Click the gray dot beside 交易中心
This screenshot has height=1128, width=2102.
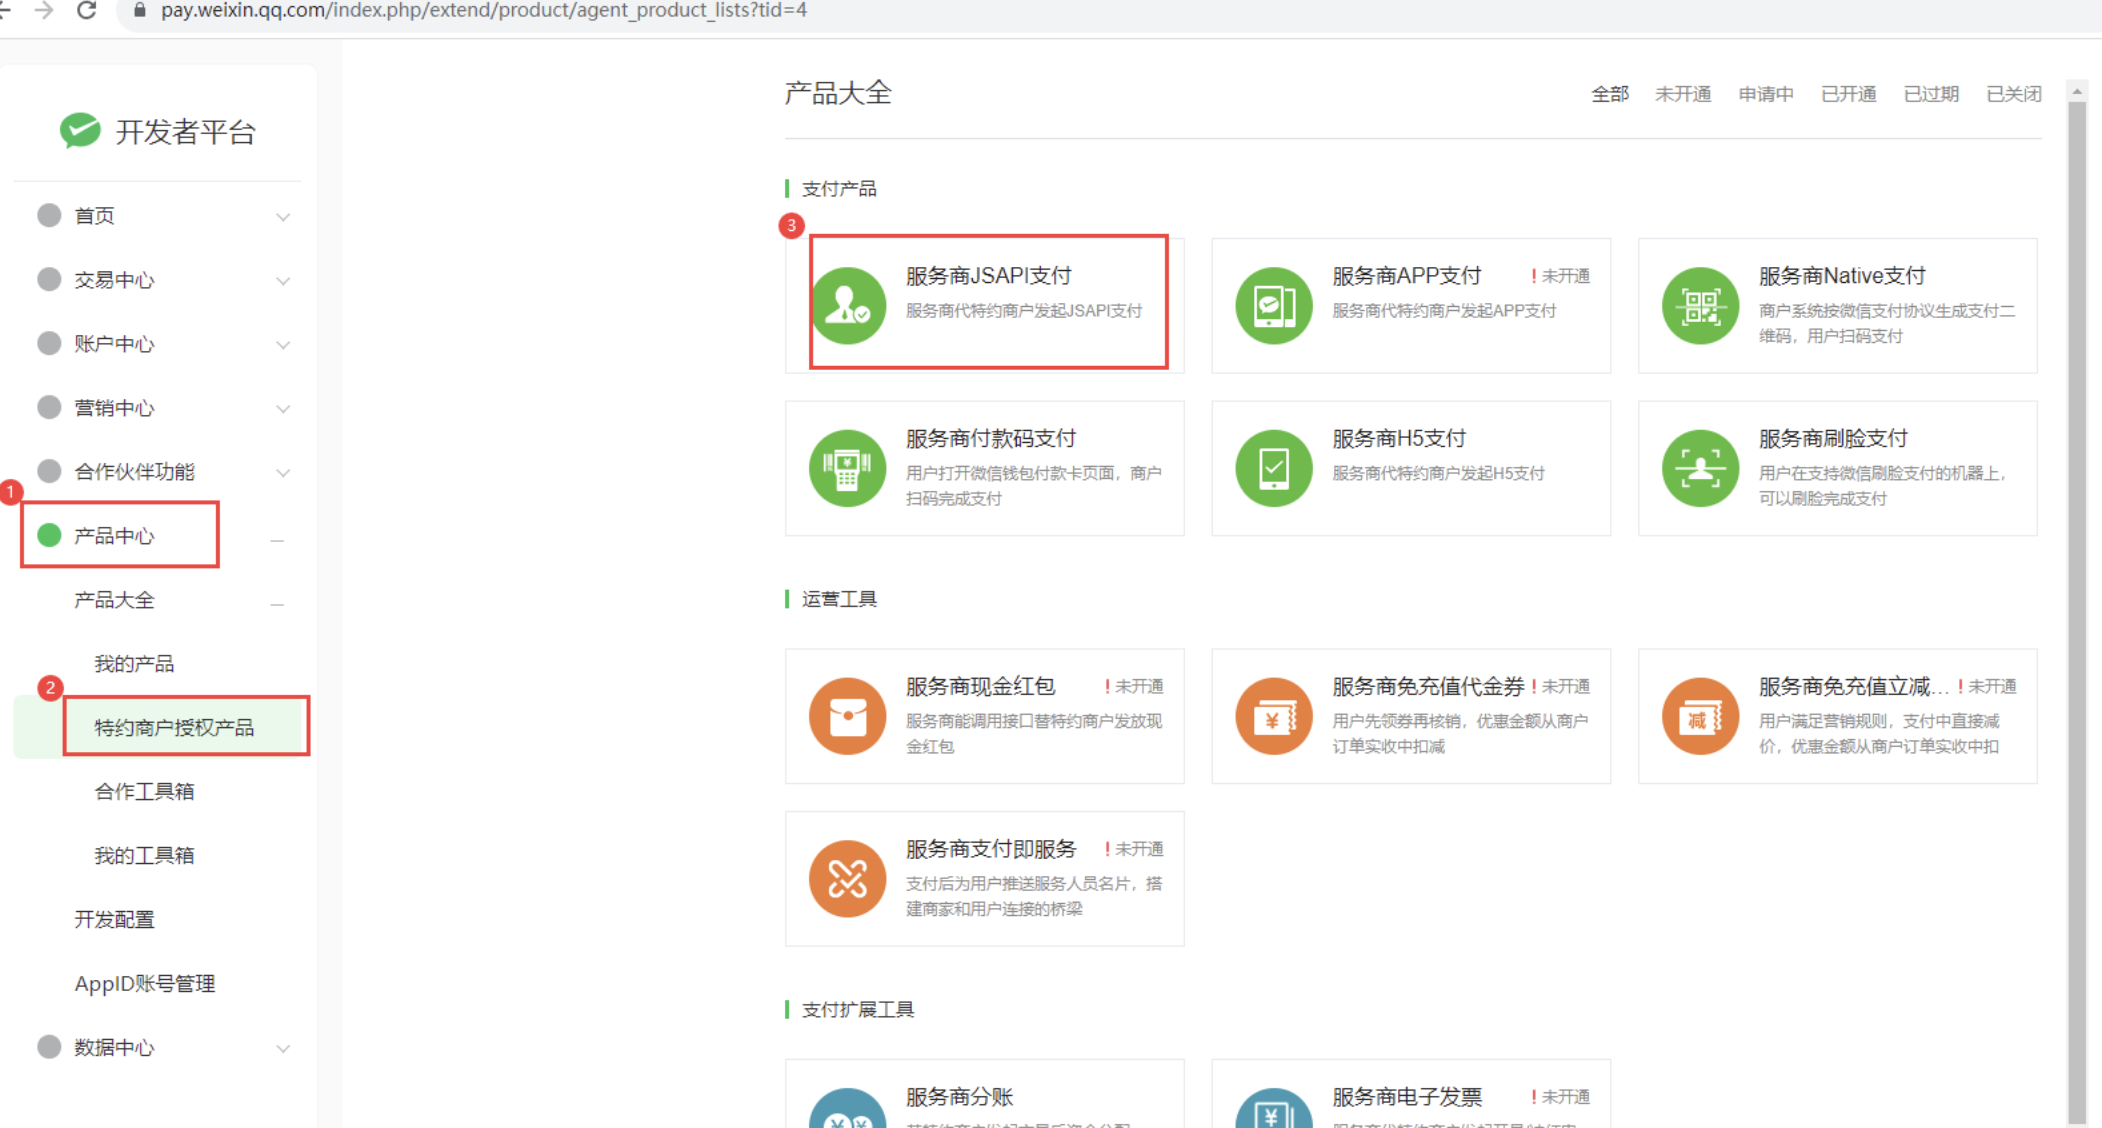pos(49,279)
